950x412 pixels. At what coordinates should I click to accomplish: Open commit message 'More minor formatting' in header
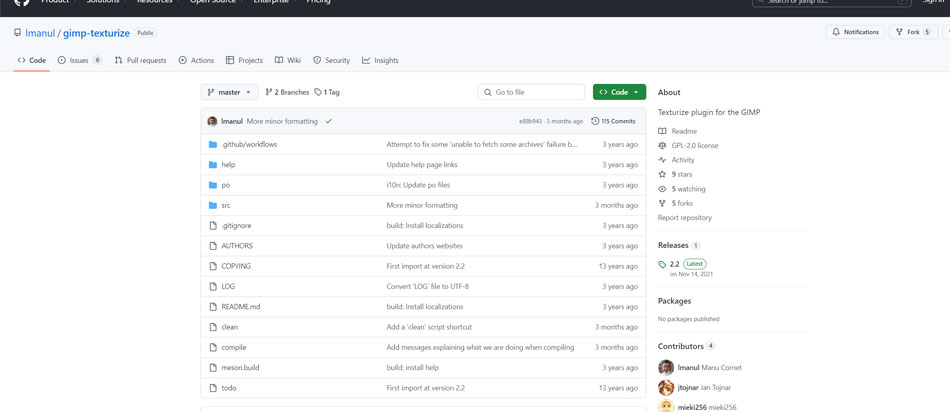pyautogui.click(x=282, y=121)
